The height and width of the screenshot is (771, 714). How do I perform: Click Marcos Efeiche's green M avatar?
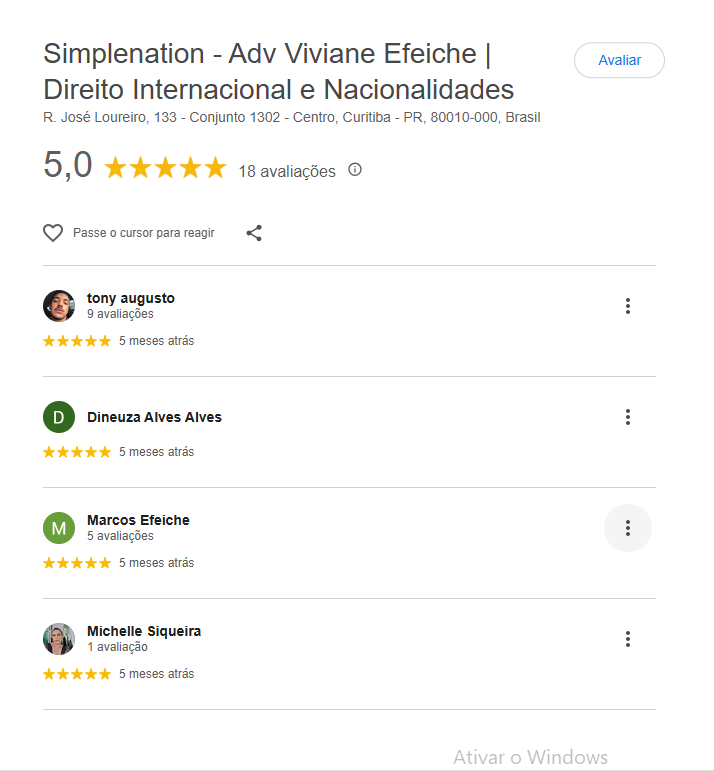(59, 528)
